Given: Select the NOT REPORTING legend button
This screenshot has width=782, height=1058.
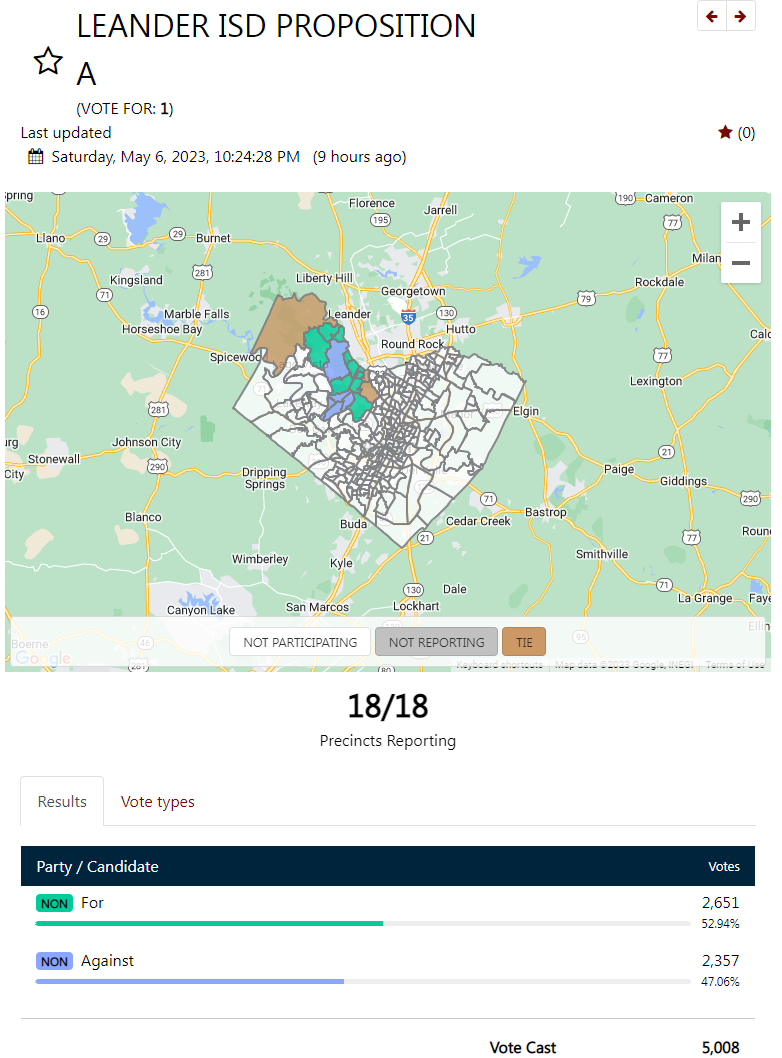Looking at the screenshot, I should tap(437, 642).
